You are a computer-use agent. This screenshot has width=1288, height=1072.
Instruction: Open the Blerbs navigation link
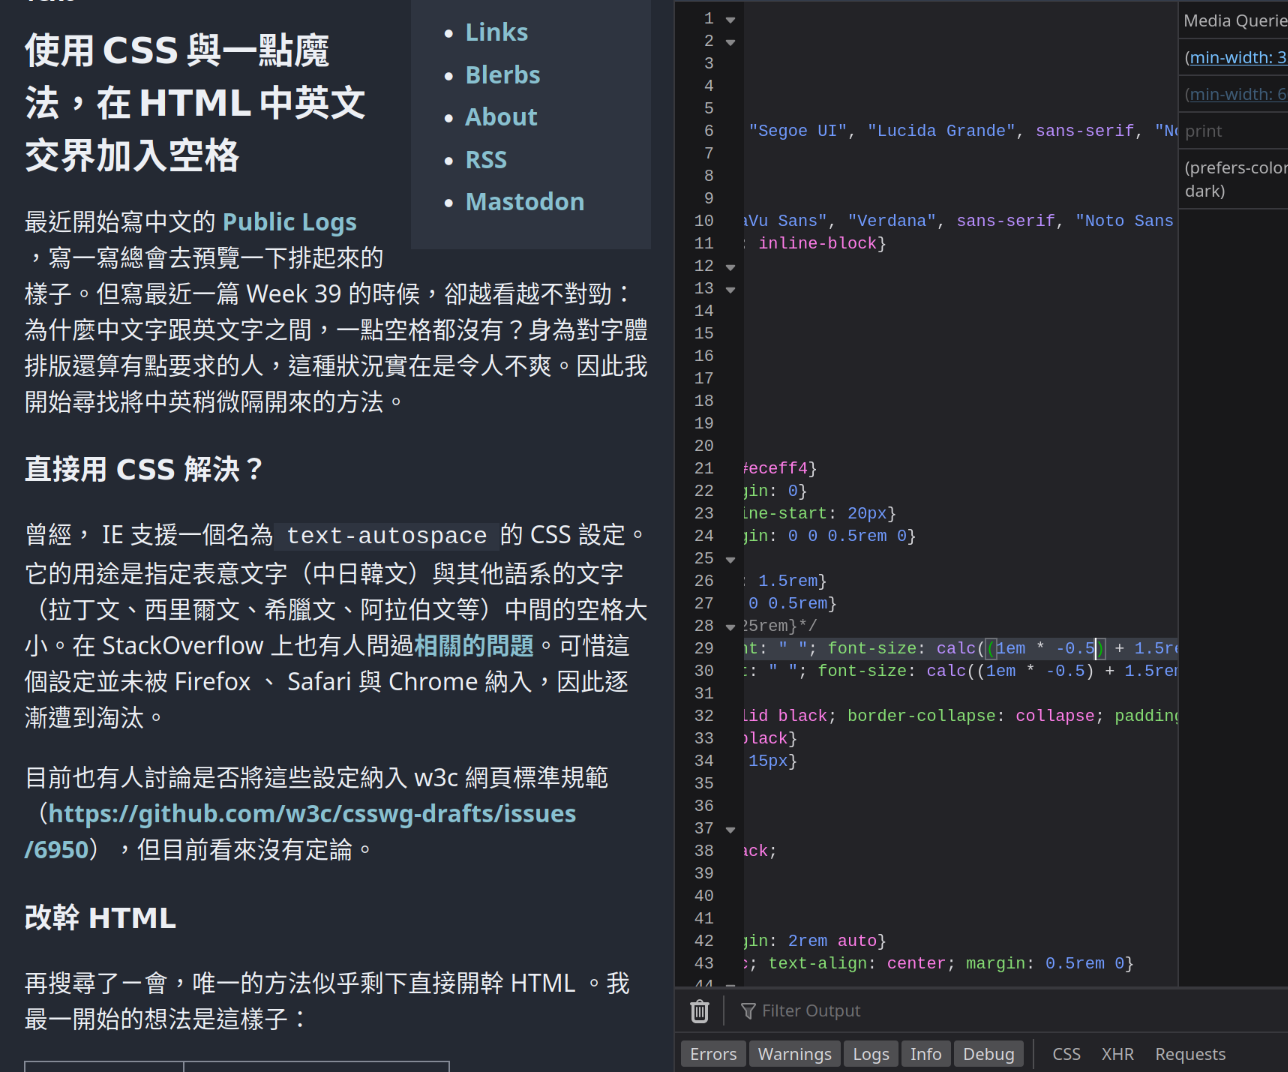[502, 75]
